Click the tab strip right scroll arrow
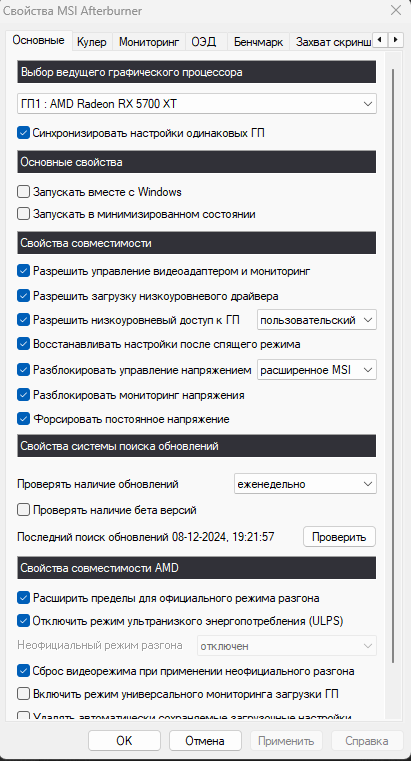The image size is (411, 761). (x=396, y=39)
